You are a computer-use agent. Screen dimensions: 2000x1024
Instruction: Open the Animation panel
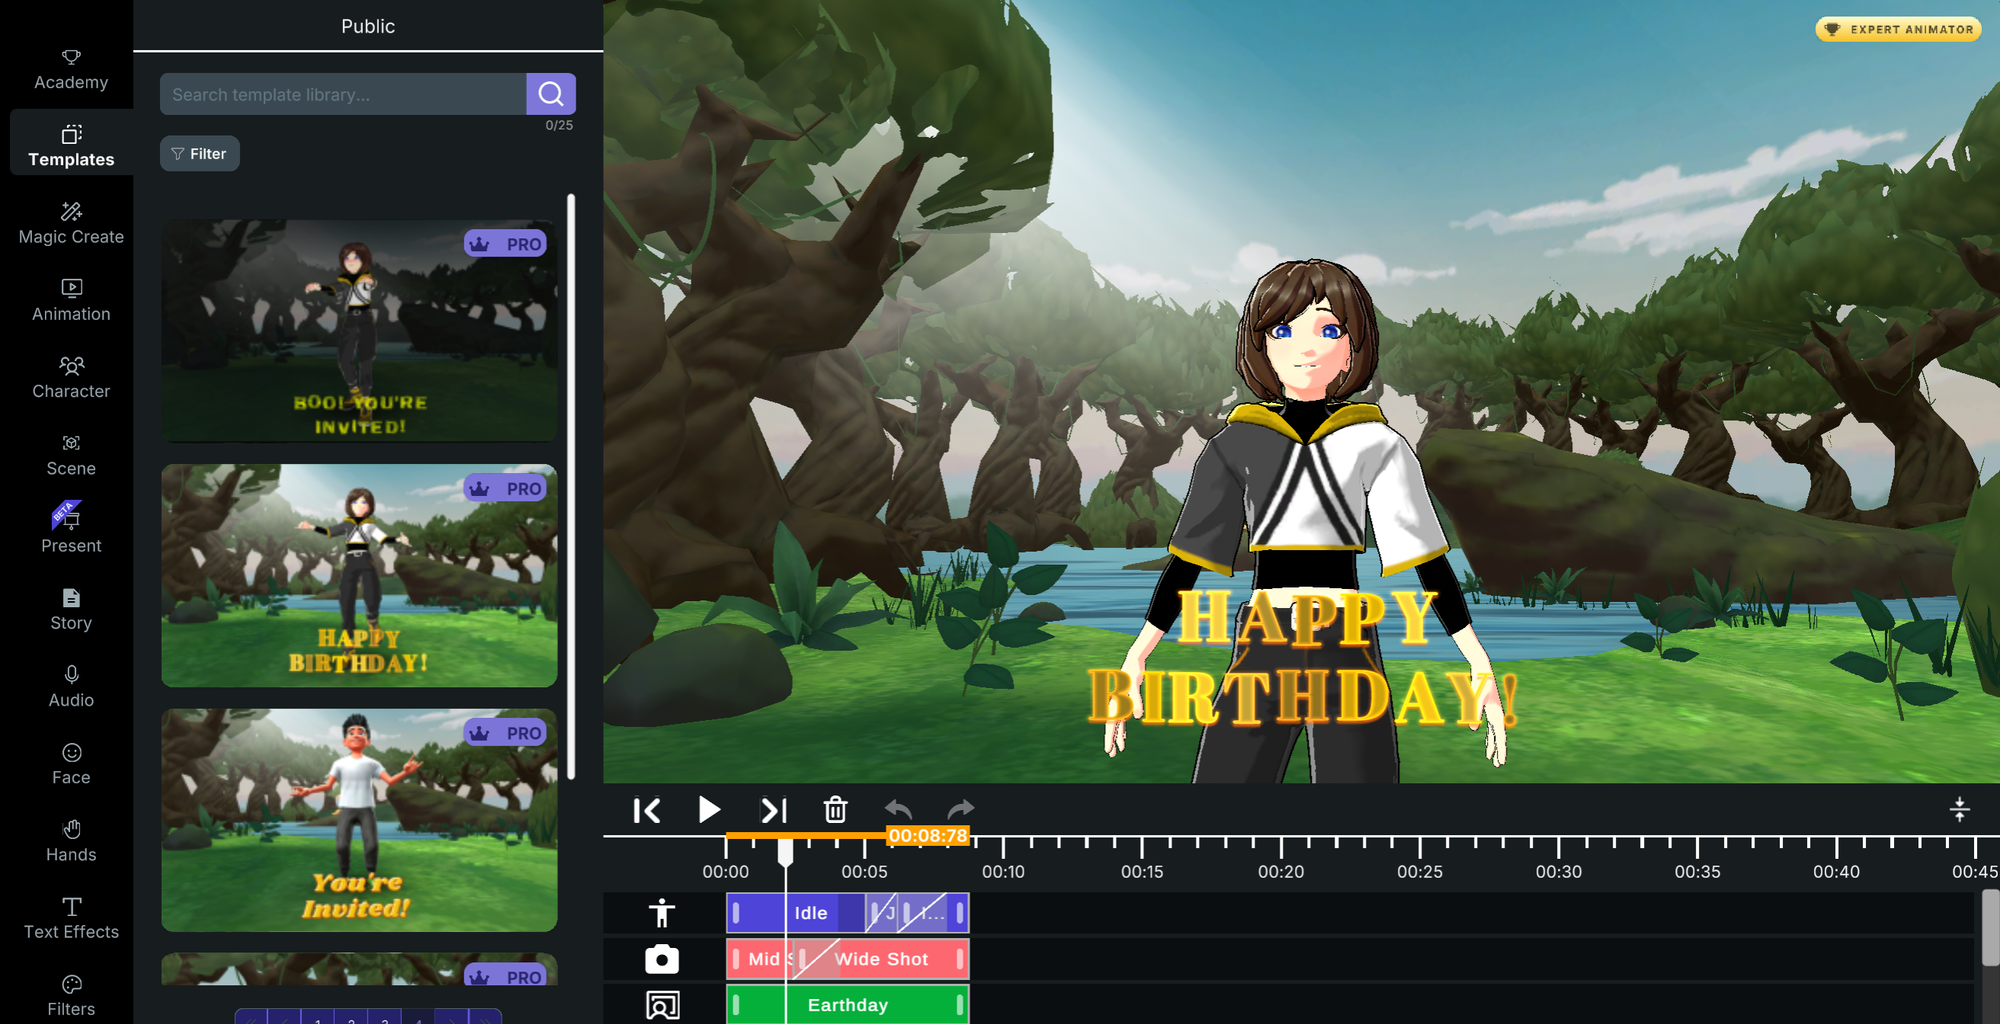(70, 300)
